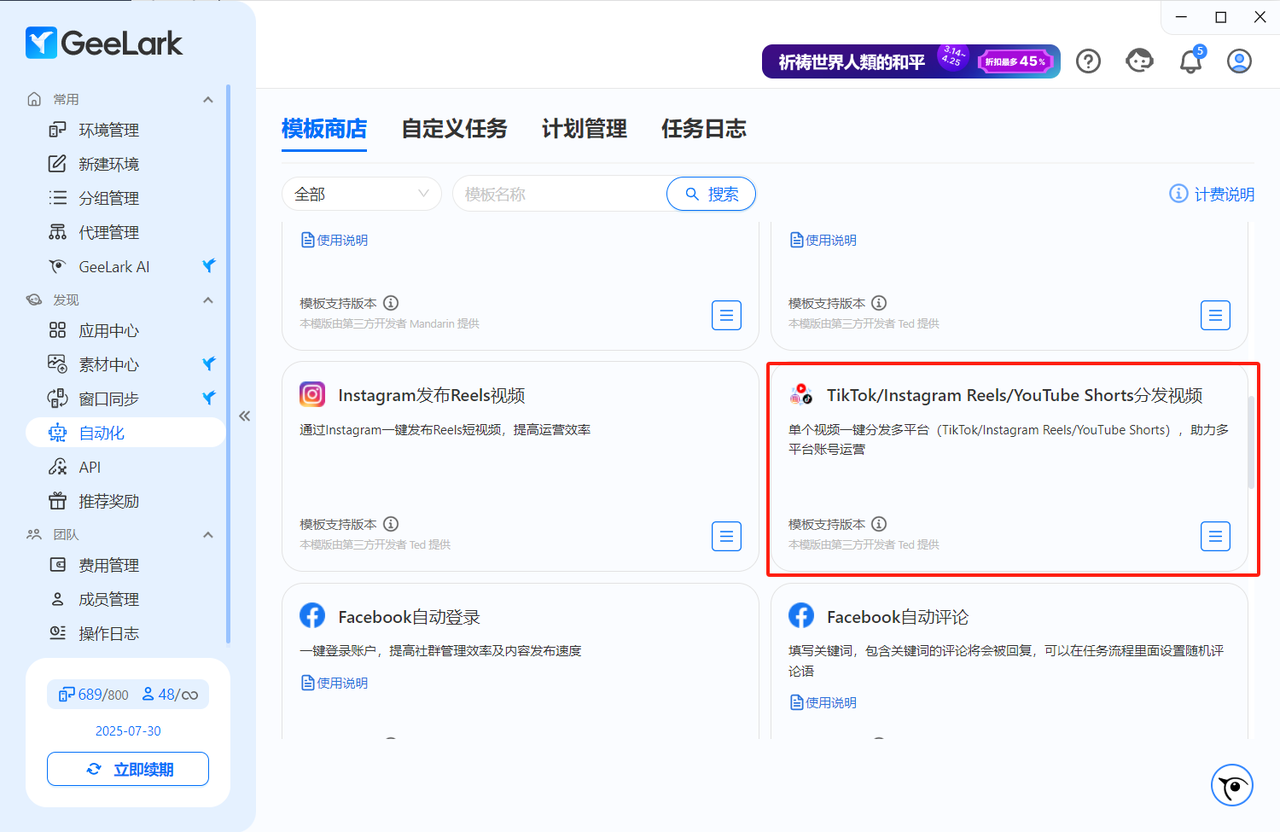
Task: Click the floating eye assistant icon
Action: point(1232,785)
